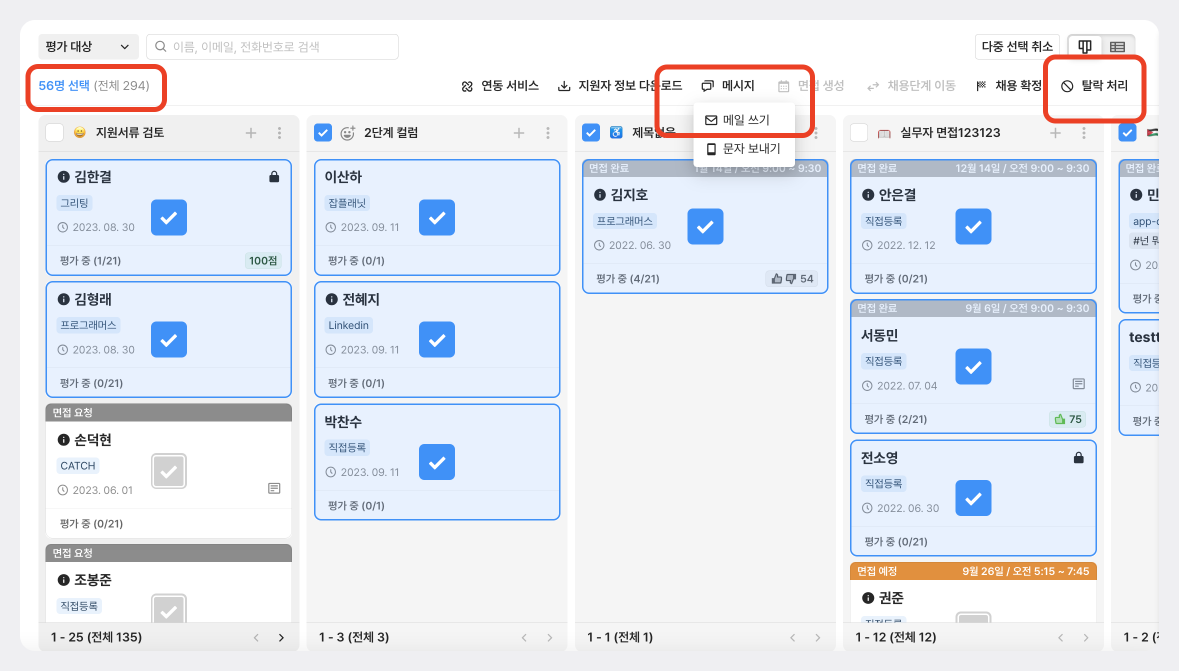Click 면접 예정 banner above 권준 card
1179x671 pixels.
coord(973,572)
